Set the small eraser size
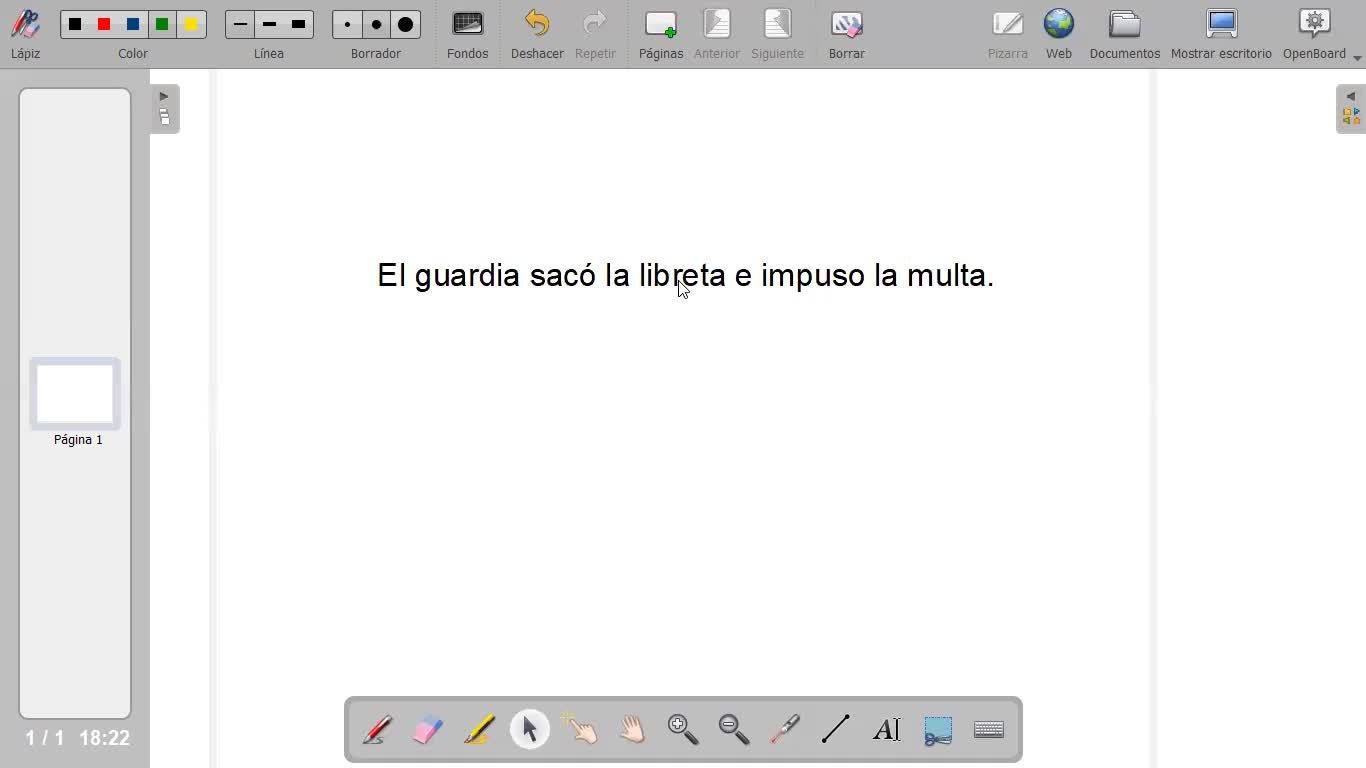Viewport: 1366px width, 768px height. 347,24
